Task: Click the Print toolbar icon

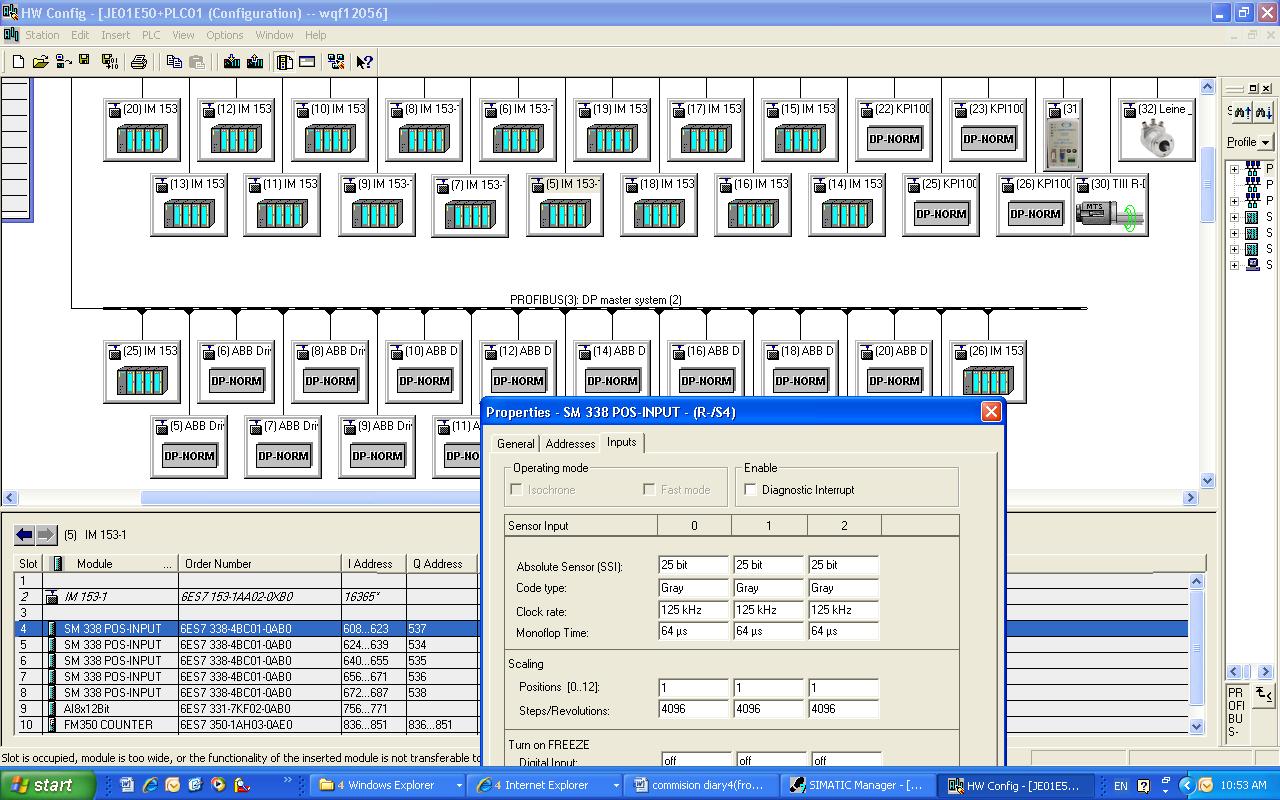Action: pos(139,62)
